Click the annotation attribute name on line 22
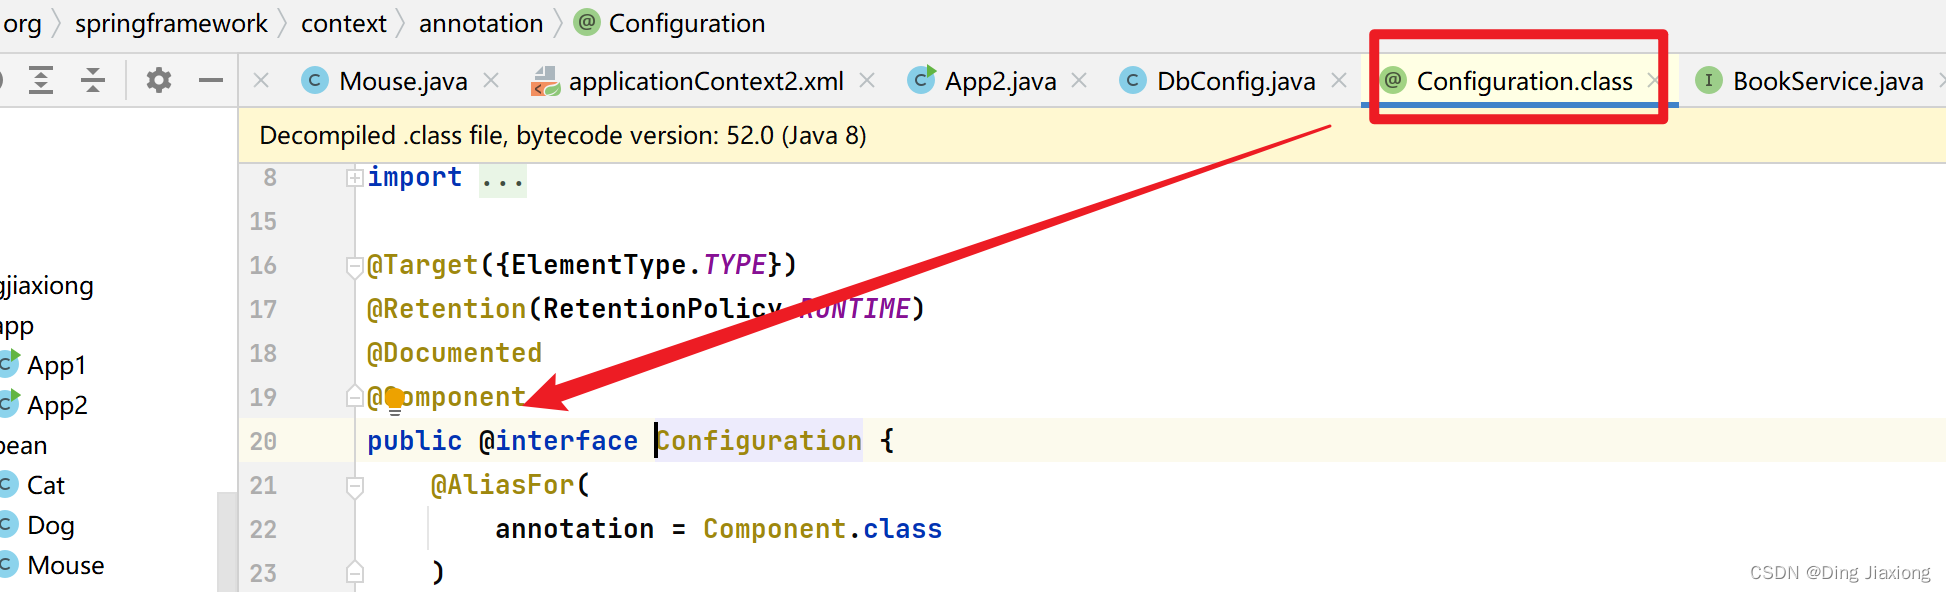This screenshot has height=592, width=1946. click(574, 529)
